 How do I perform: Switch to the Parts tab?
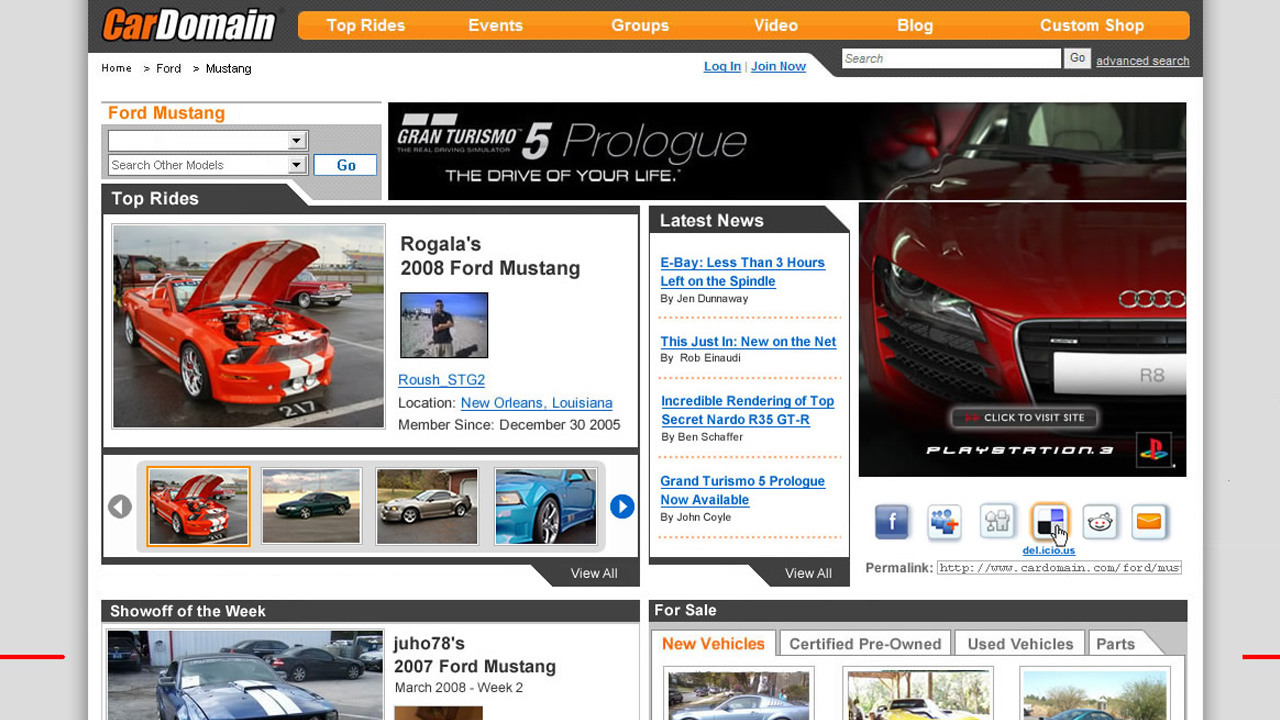[x=1115, y=644]
